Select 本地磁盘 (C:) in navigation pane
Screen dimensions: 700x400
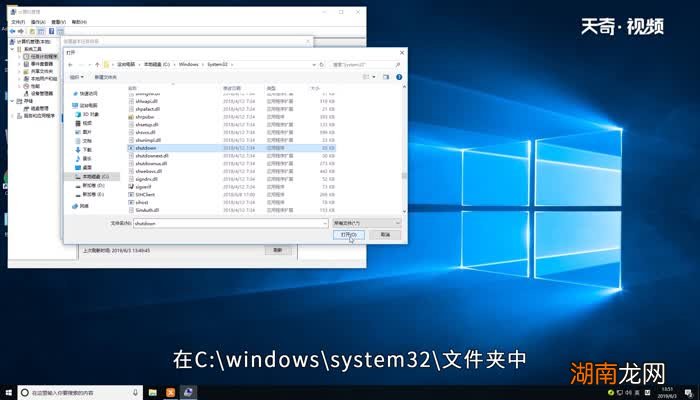click(x=92, y=176)
